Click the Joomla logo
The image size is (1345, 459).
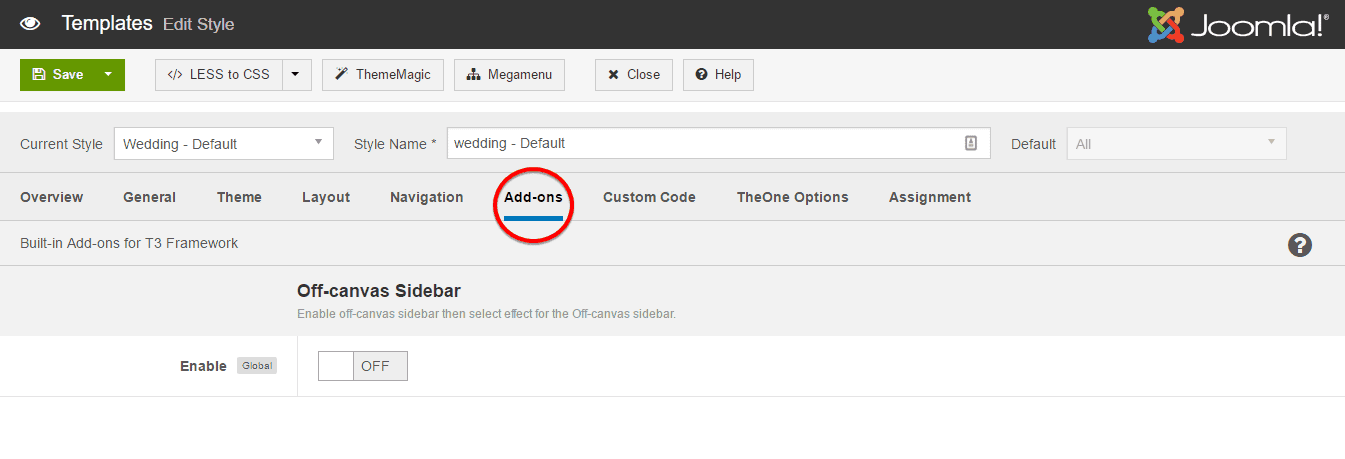point(1238,25)
